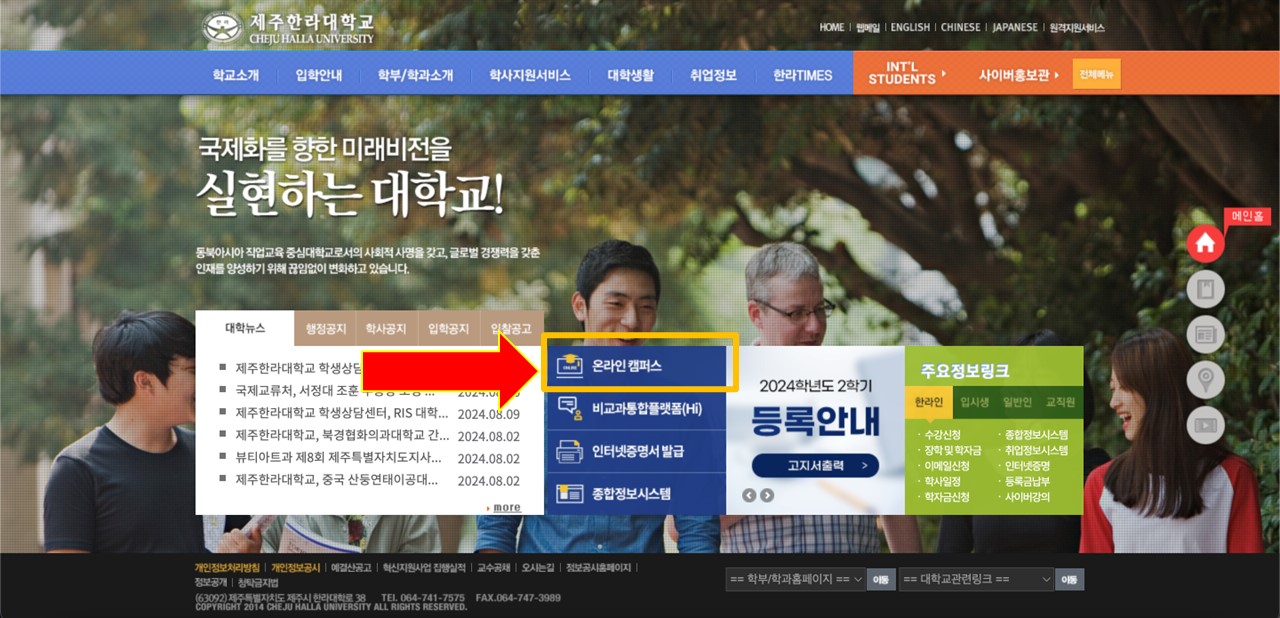This screenshot has width=1280, height=618.
Task: Click the more link under the news list
Action: tap(505, 507)
